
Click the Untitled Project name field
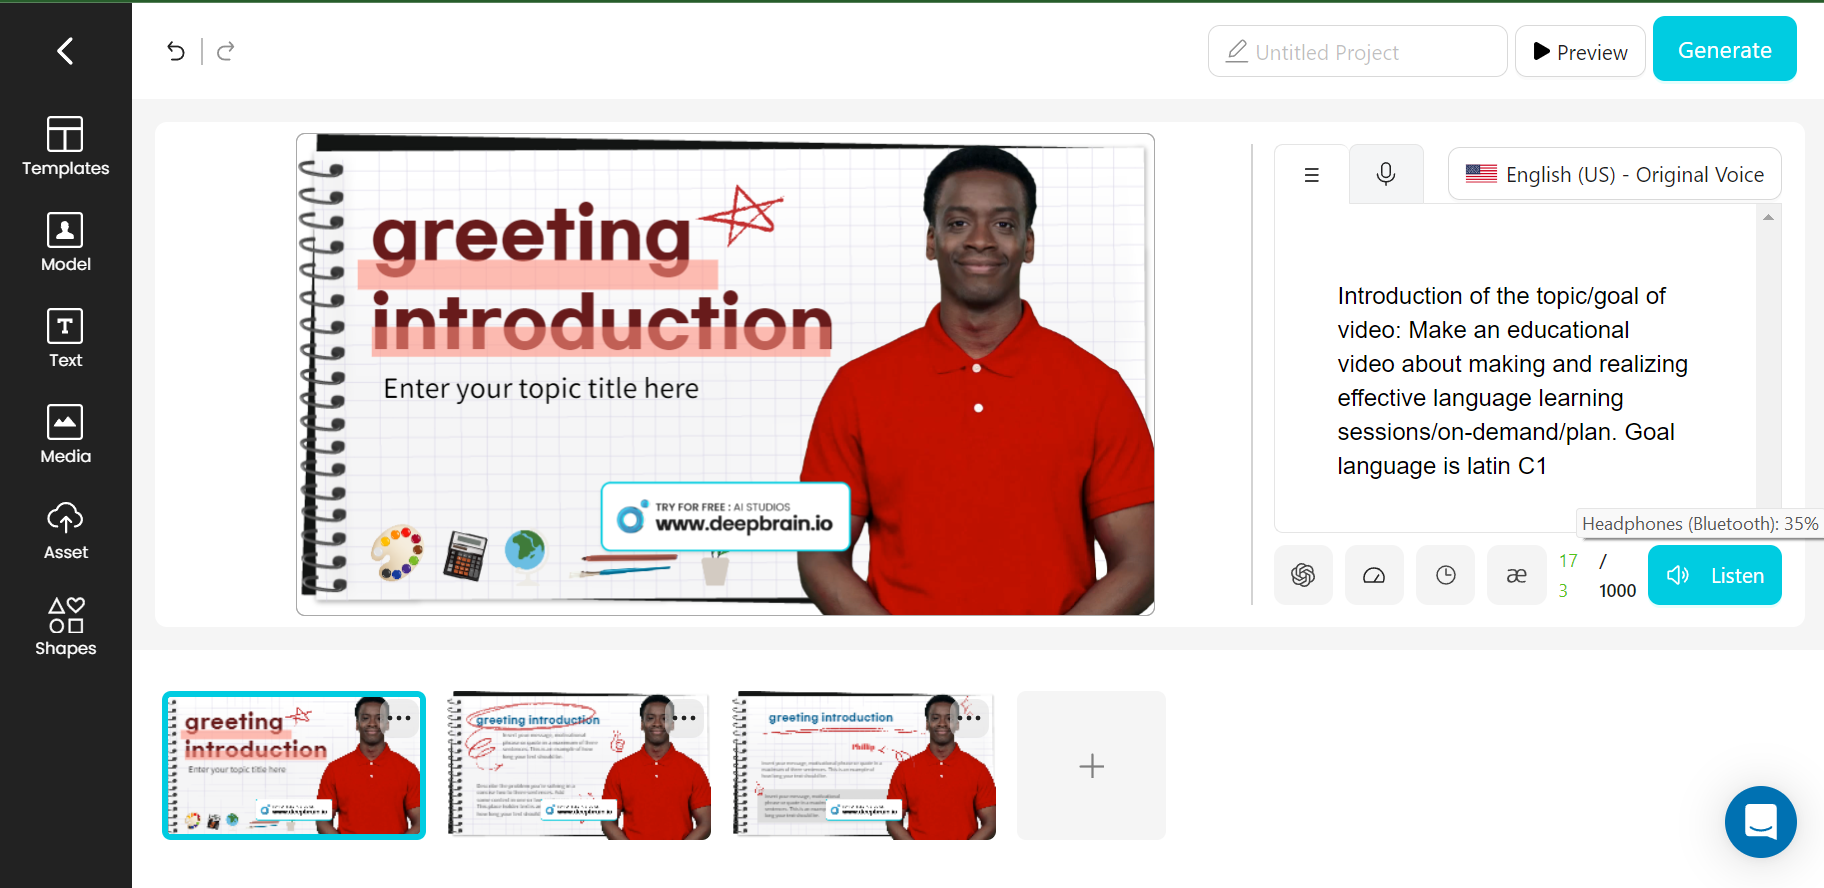pyautogui.click(x=1358, y=51)
